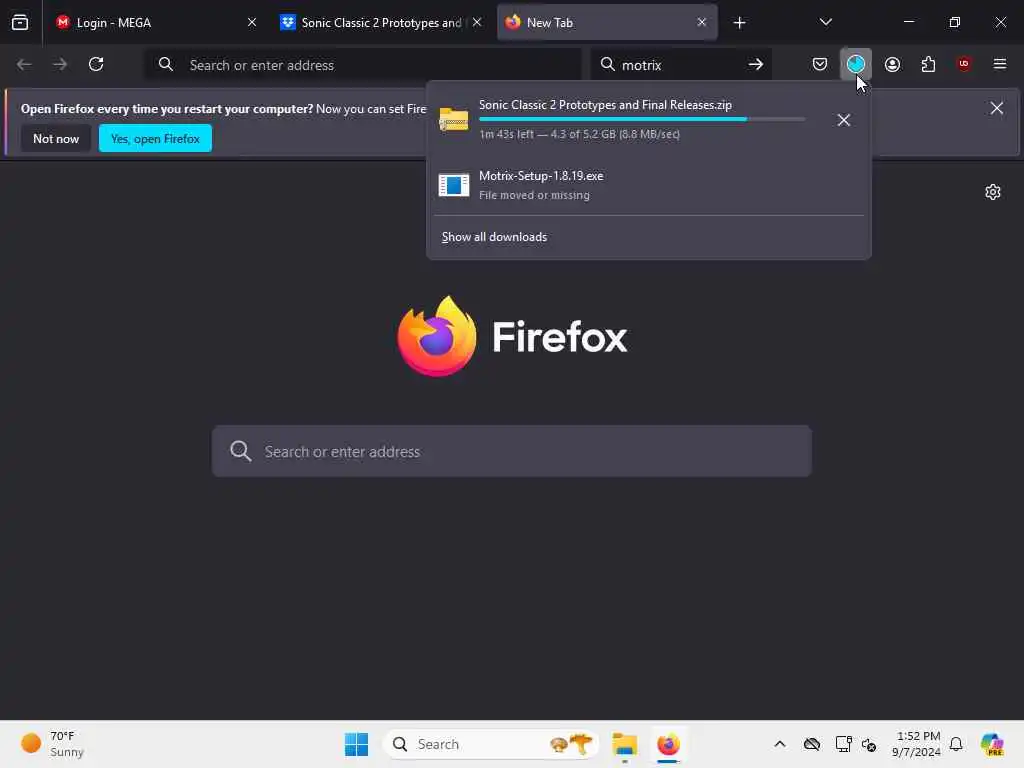The height and width of the screenshot is (768, 1024).
Task: Open the notification bell icon
Action: click(956, 744)
